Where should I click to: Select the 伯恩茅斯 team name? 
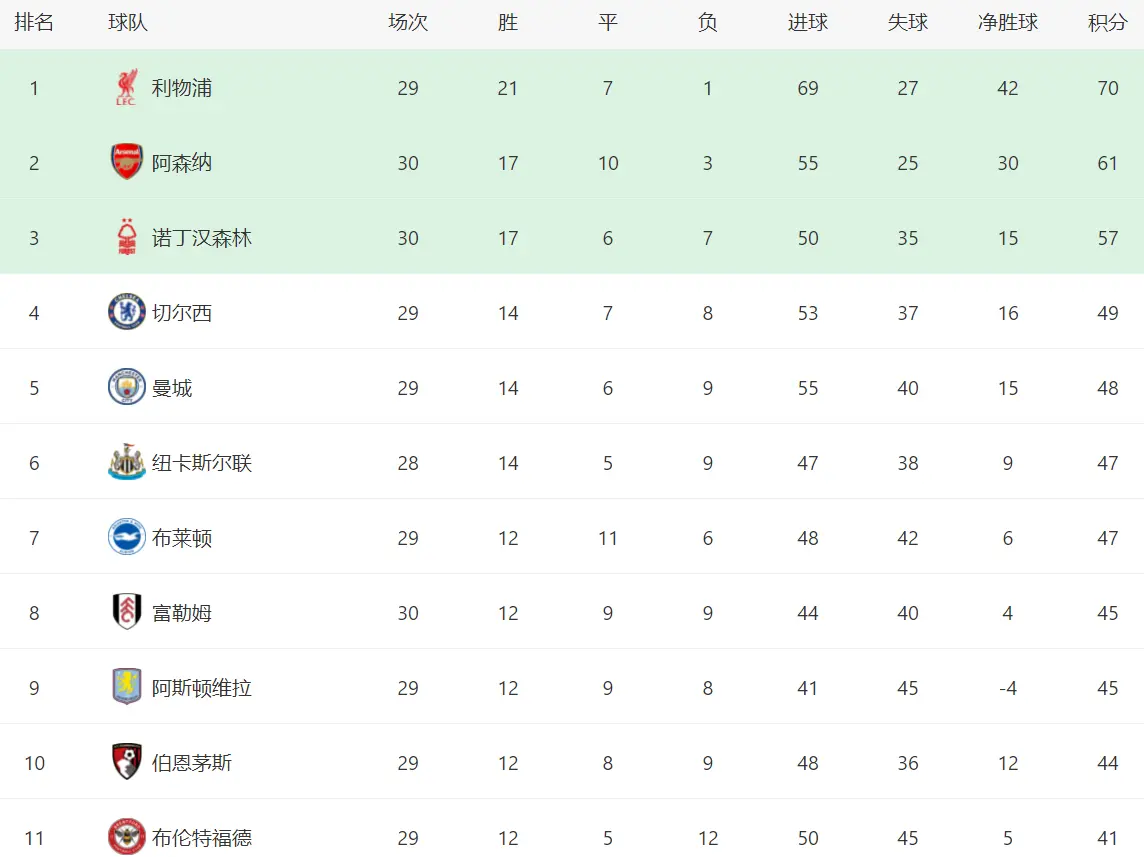pyautogui.click(x=191, y=763)
